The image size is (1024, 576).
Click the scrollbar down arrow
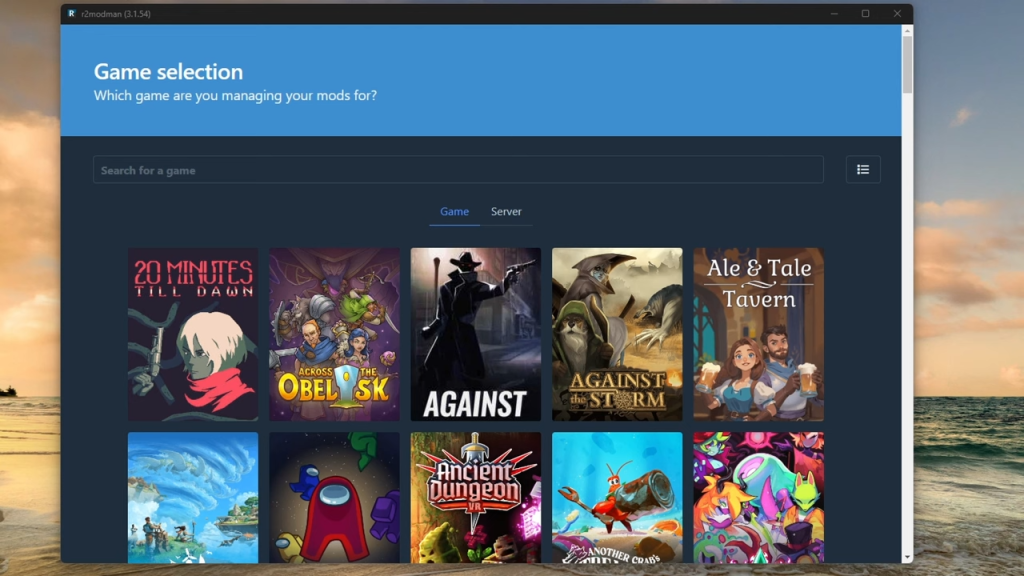[x=907, y=558]
